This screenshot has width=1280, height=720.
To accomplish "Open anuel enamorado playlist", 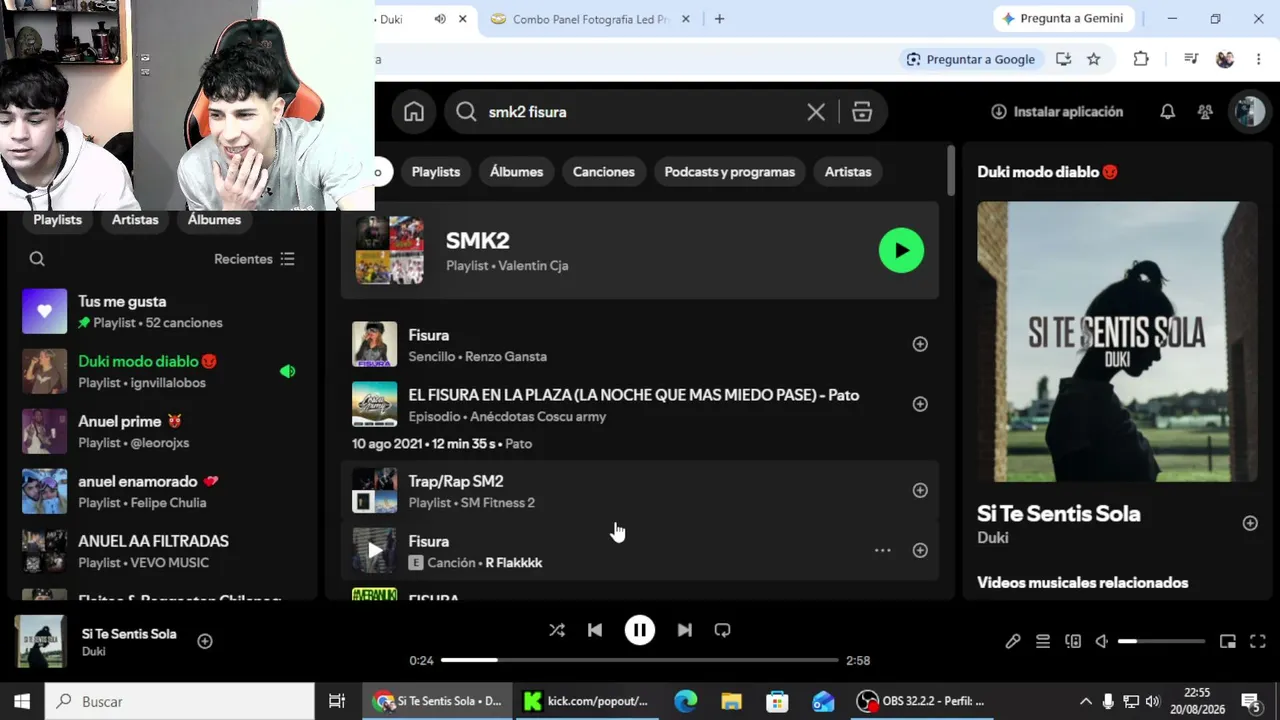I will (x=160, y=492).
